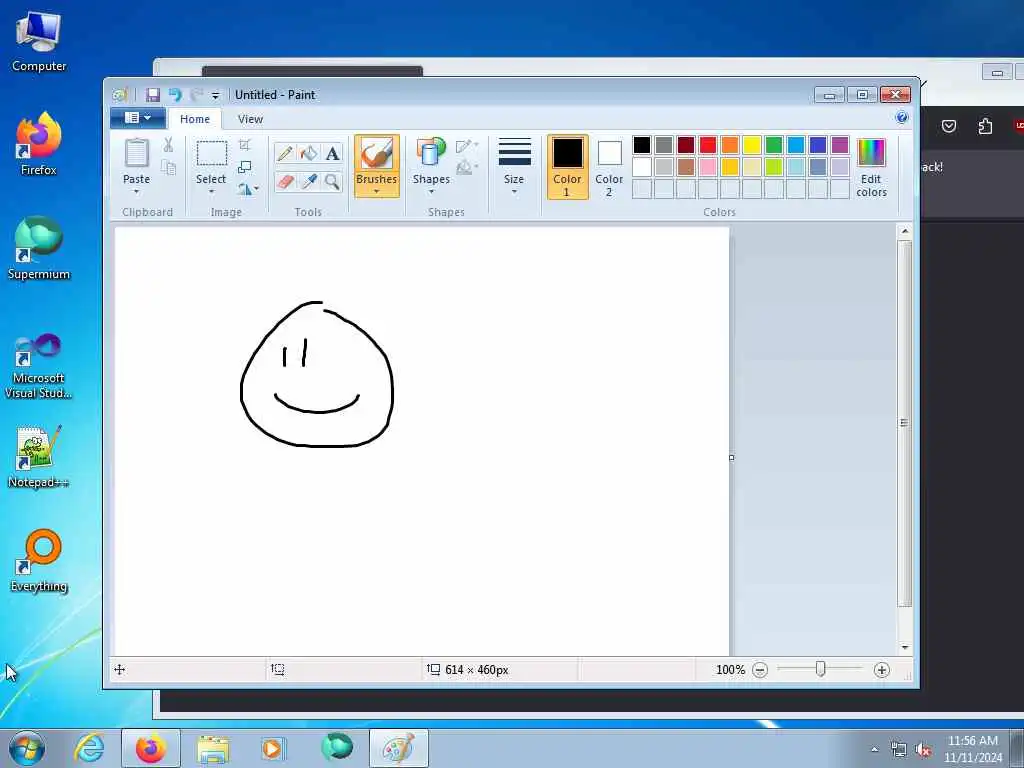Click the Cut scissors icon
The image size is (1024, 768).
pos(168,145)
